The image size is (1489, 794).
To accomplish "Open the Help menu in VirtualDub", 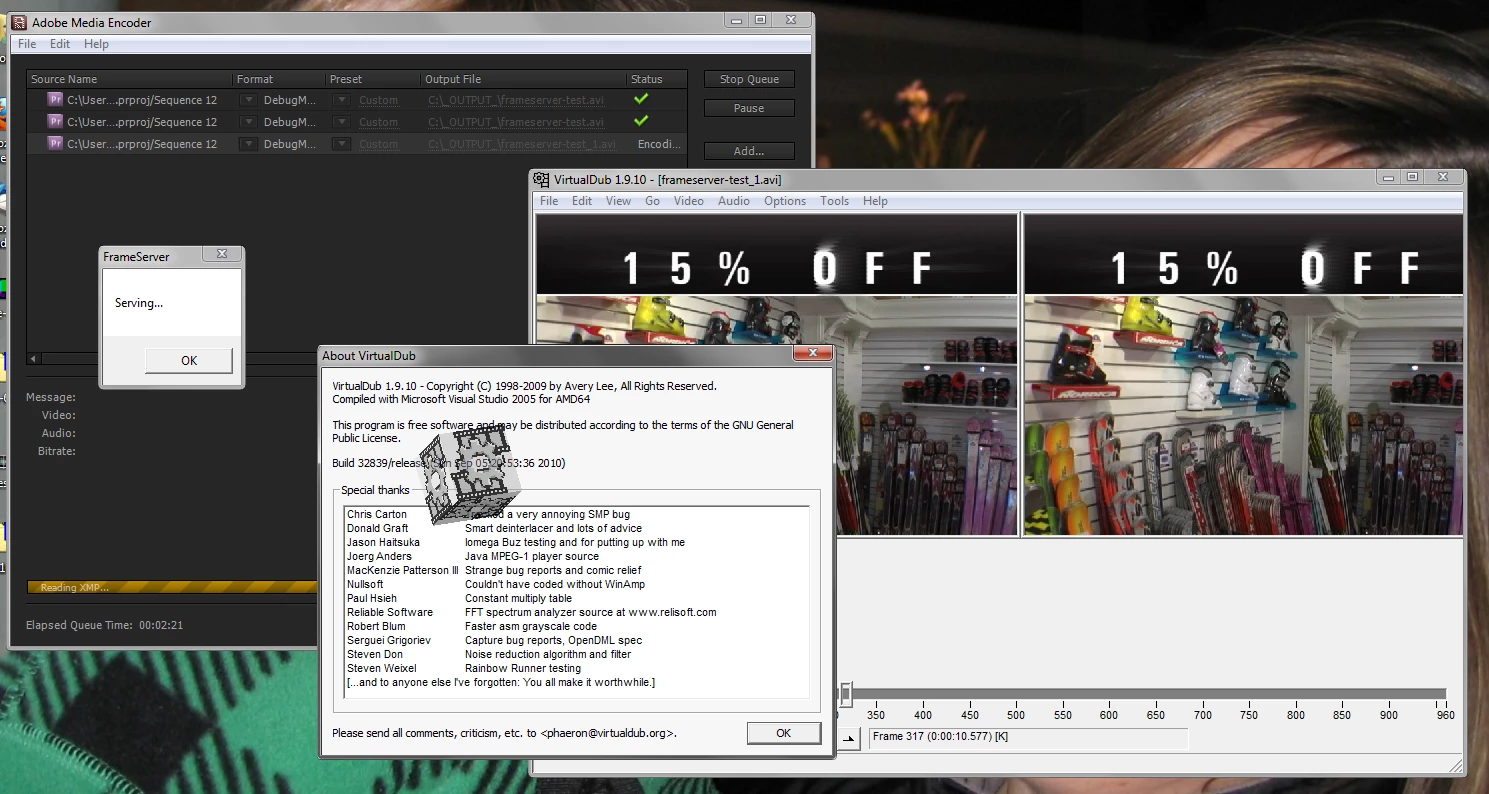I will click(875, 201).
